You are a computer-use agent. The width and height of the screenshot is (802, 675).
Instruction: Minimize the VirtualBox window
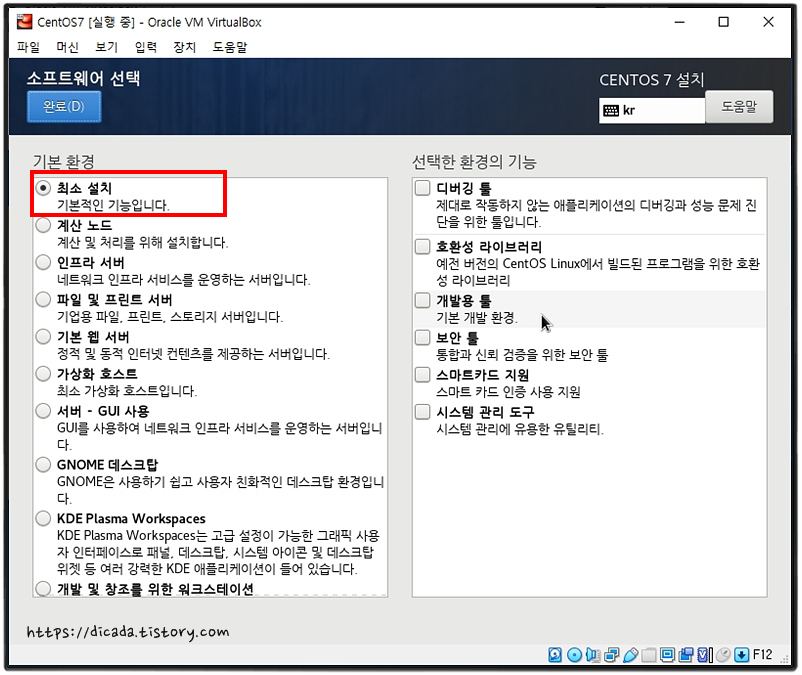[x=679, y=22]
